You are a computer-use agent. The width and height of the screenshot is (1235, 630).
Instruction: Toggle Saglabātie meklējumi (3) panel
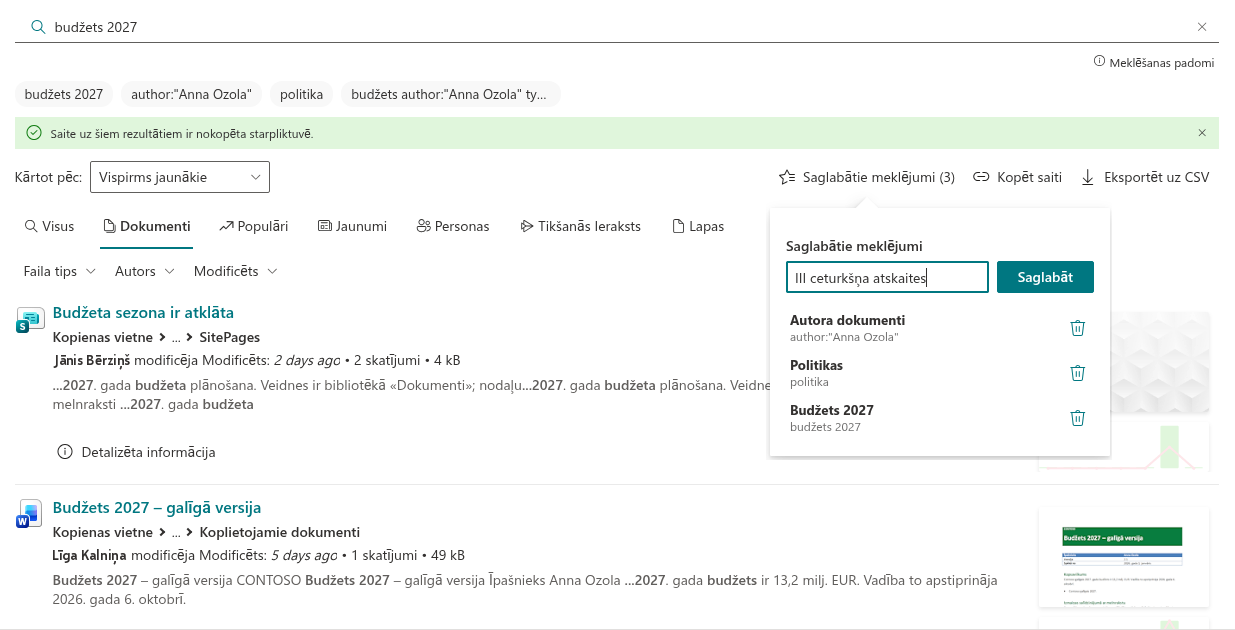point(867,177)
